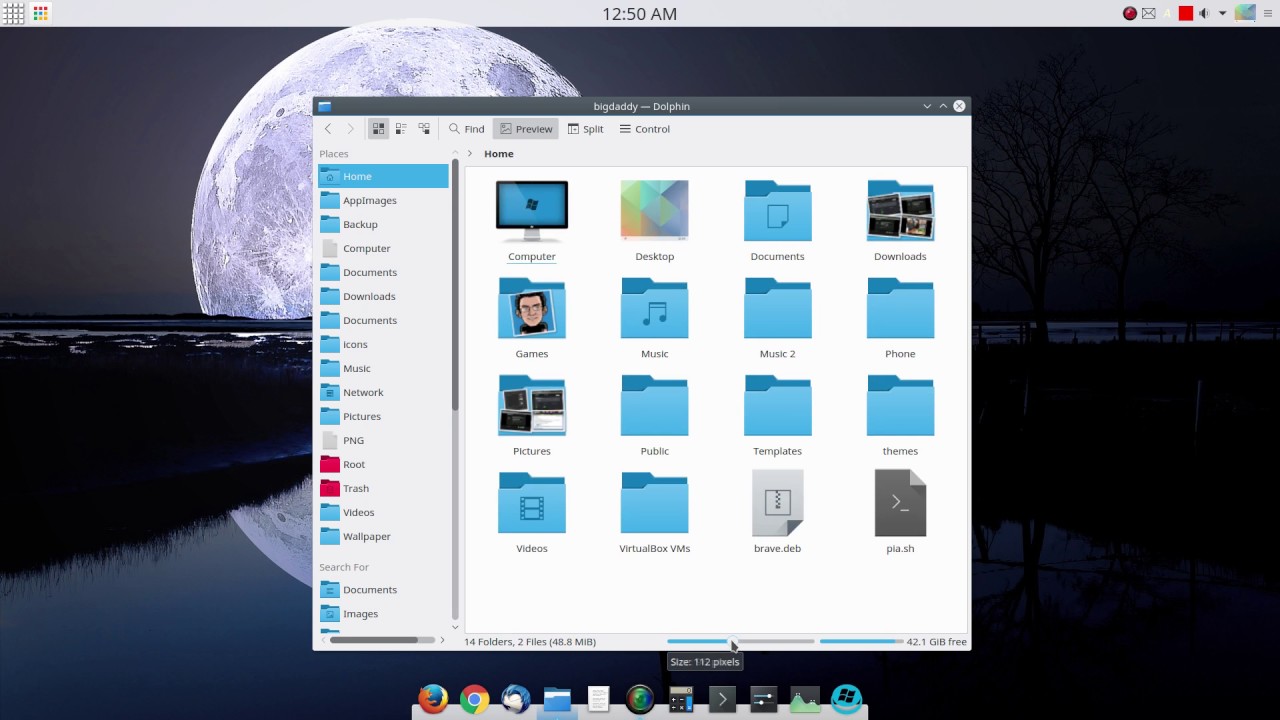
Task: Select the brave.deb package file
Action: click(778, 503)
